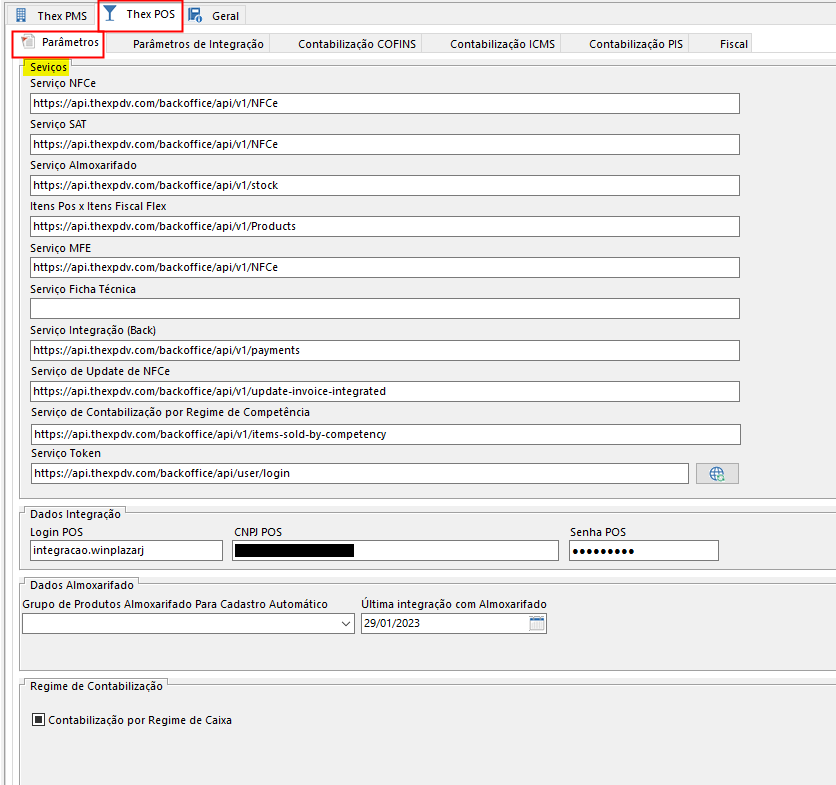Image resolution: width=836 pixels, height=785 pixels.
Task: Click the Seviços group heading
Action: (x=48, y=67)
